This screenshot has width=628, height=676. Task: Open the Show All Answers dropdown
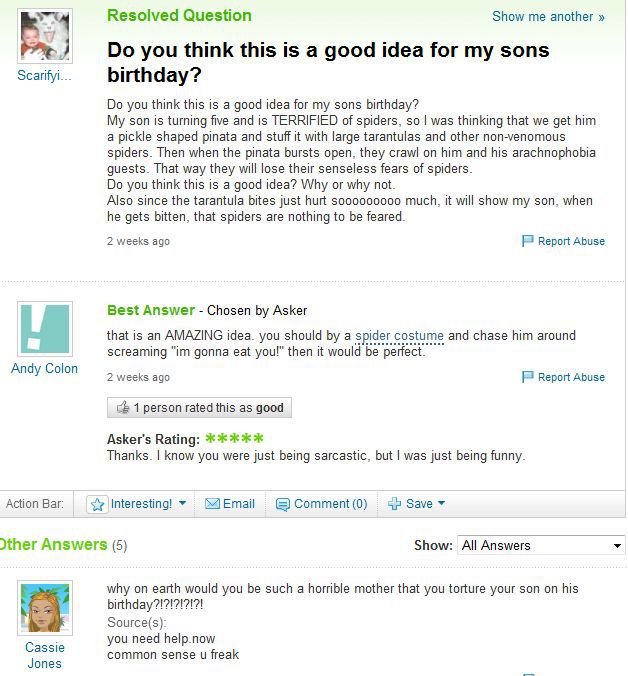click(x=540, y=545)
